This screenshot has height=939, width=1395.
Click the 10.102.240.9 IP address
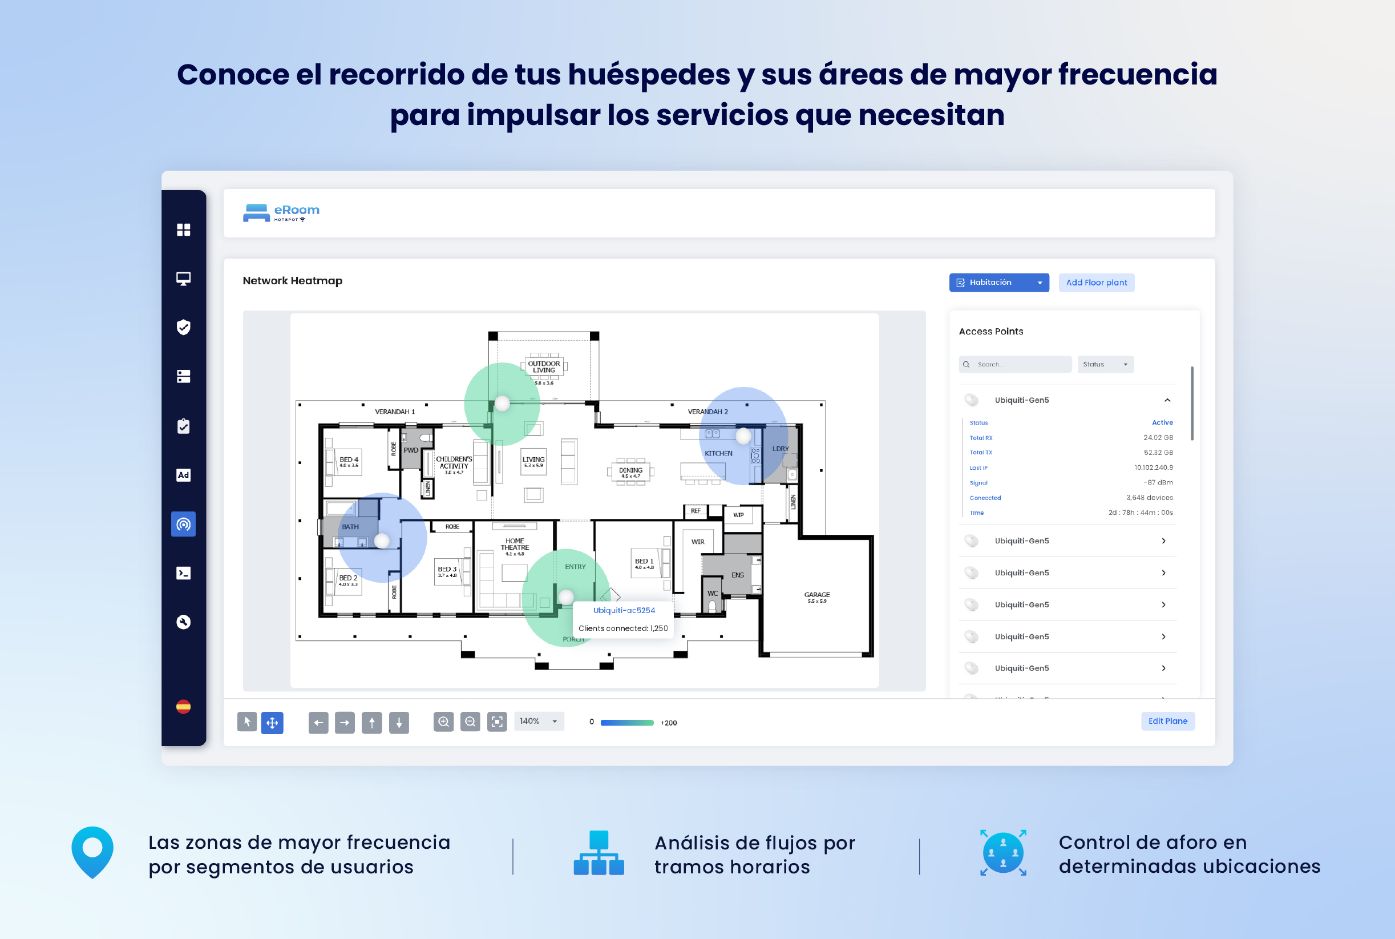(1154, 468)
